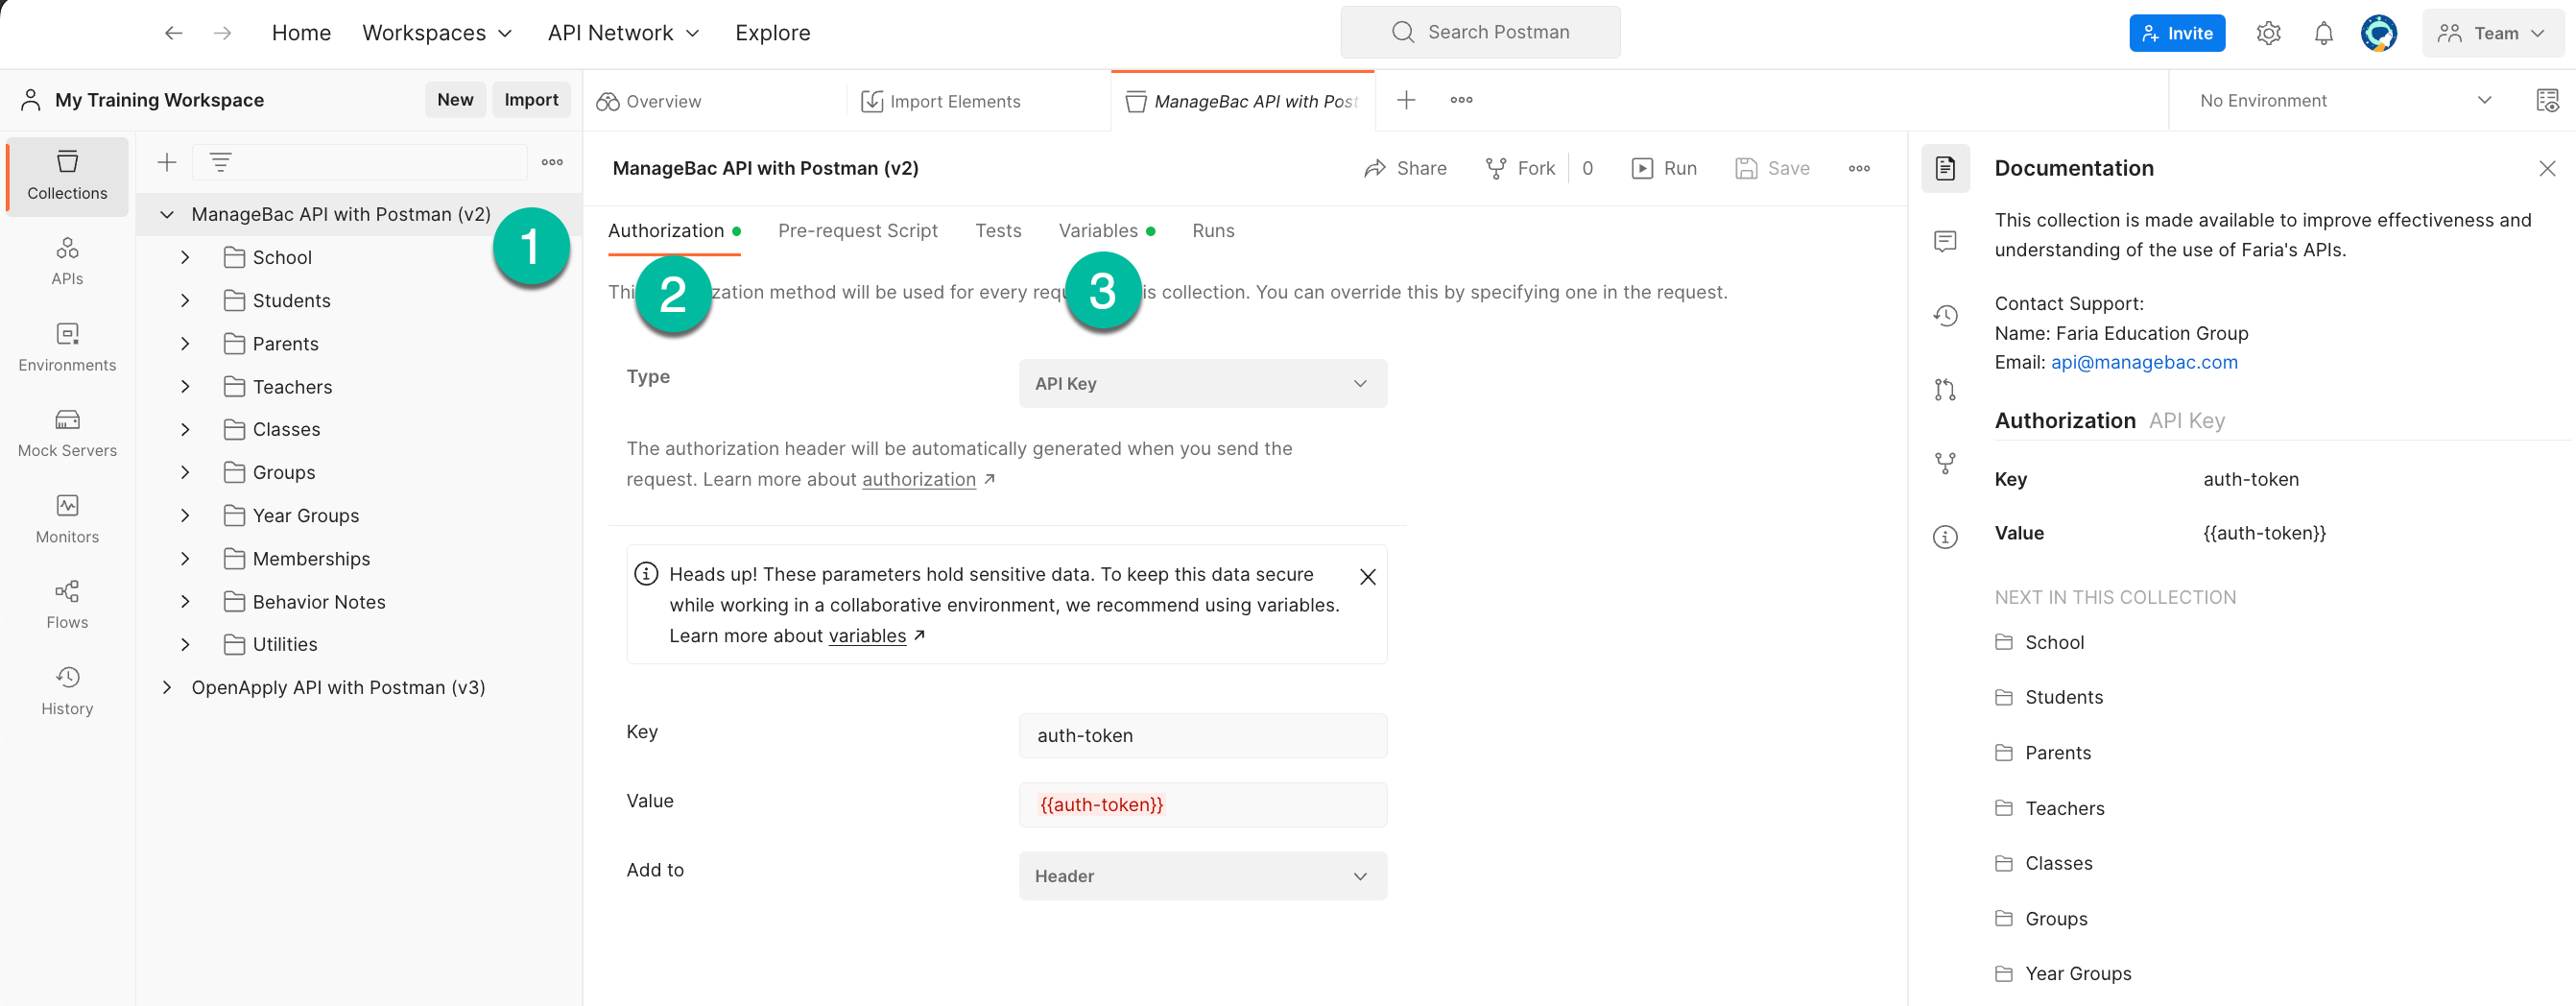Open the collection header more actions dots
The width and height of the screenshot is (2576, 1006).
pyautogui.click(x=1858, y=168)
